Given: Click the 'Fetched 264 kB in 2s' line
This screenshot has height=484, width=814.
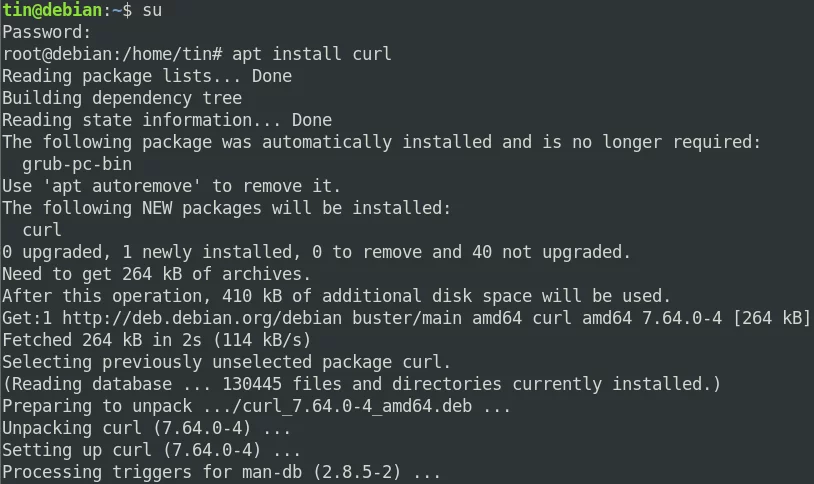Looking at the screenshot, I should (156, 340).
